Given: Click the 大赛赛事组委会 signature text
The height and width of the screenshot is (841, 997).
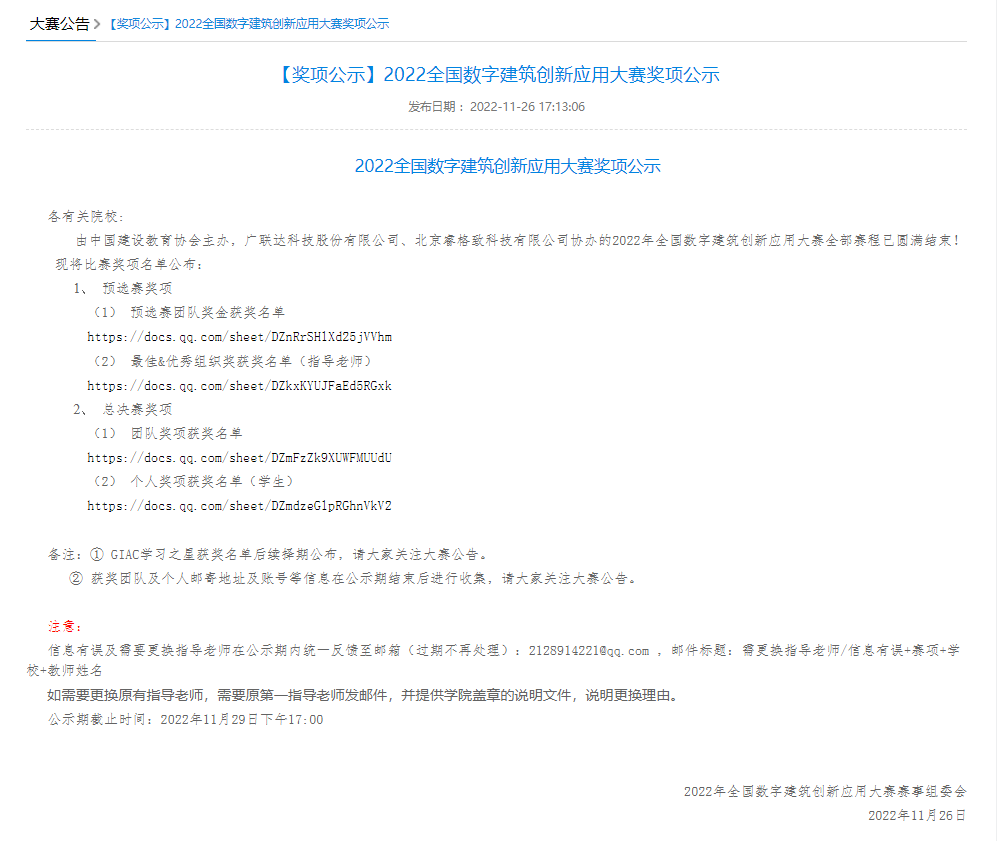Looking at the screenshot, I should click(x=824, y=791).
